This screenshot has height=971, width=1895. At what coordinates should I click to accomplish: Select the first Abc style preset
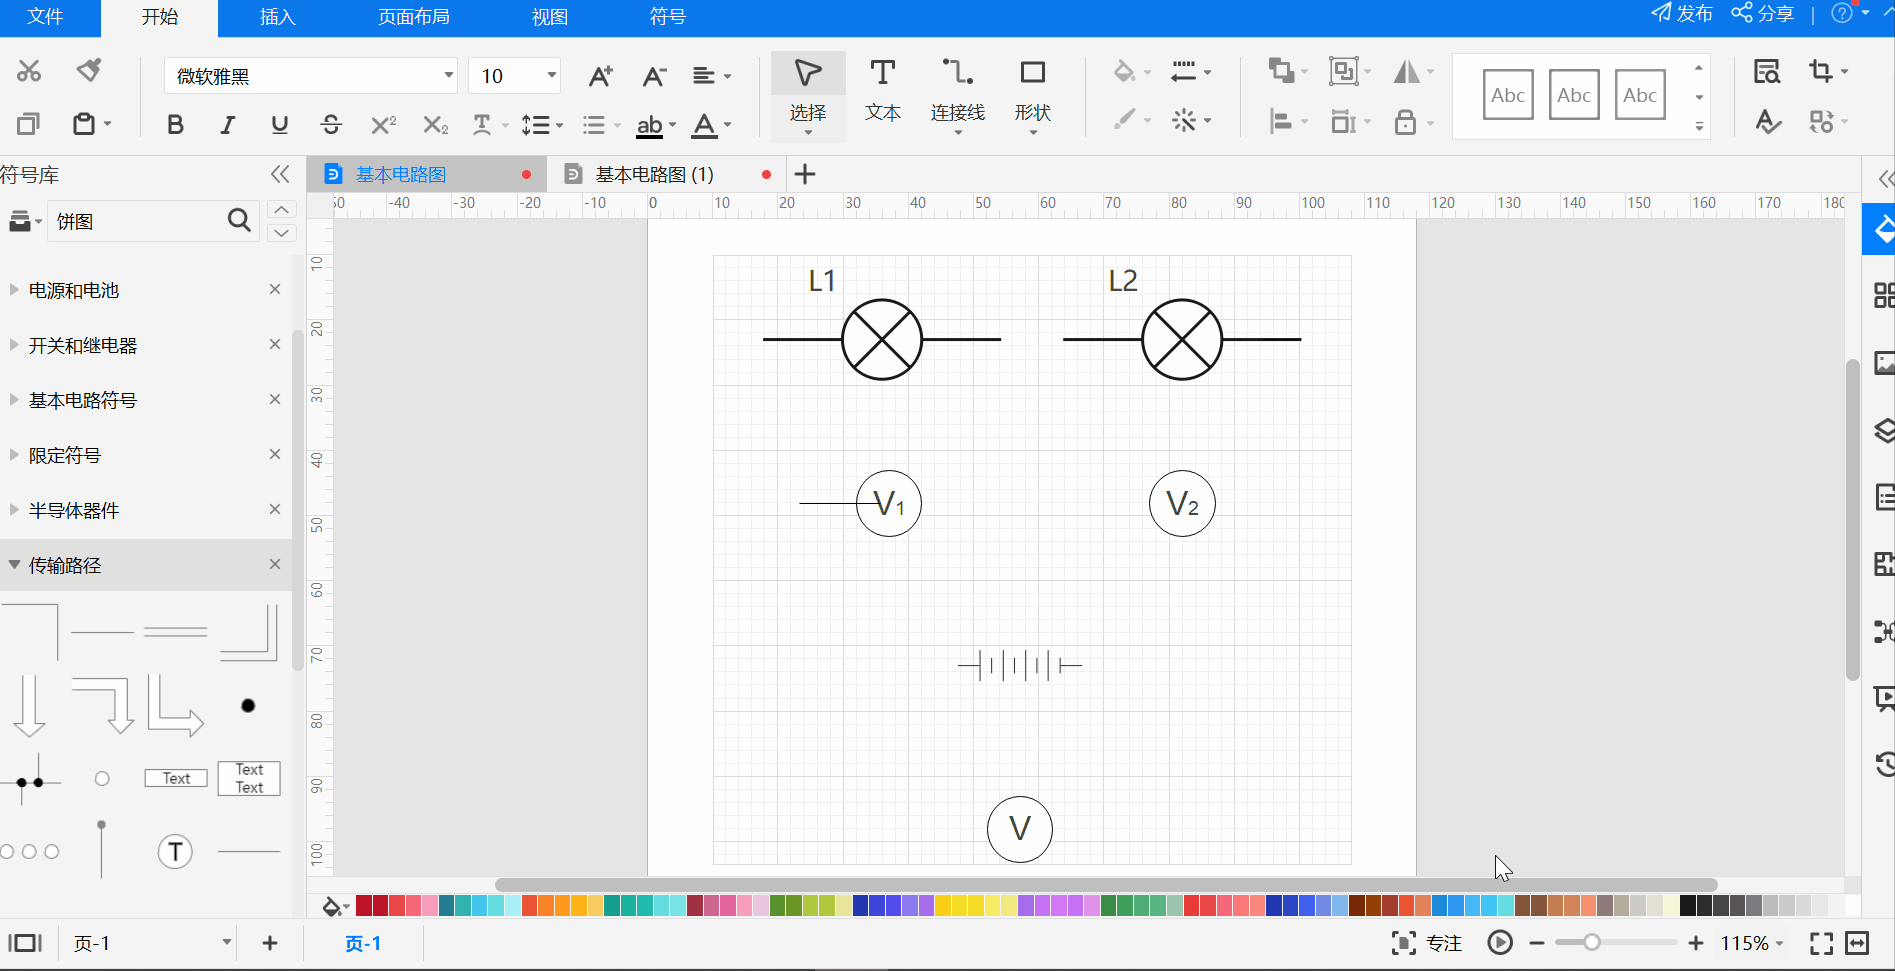pos(1508,95)
